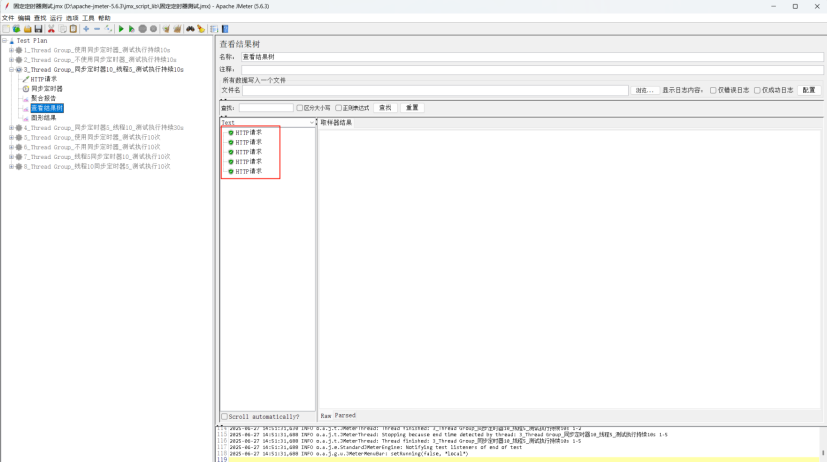Click the green Start test toolbar icon

[x=121, y=29]
